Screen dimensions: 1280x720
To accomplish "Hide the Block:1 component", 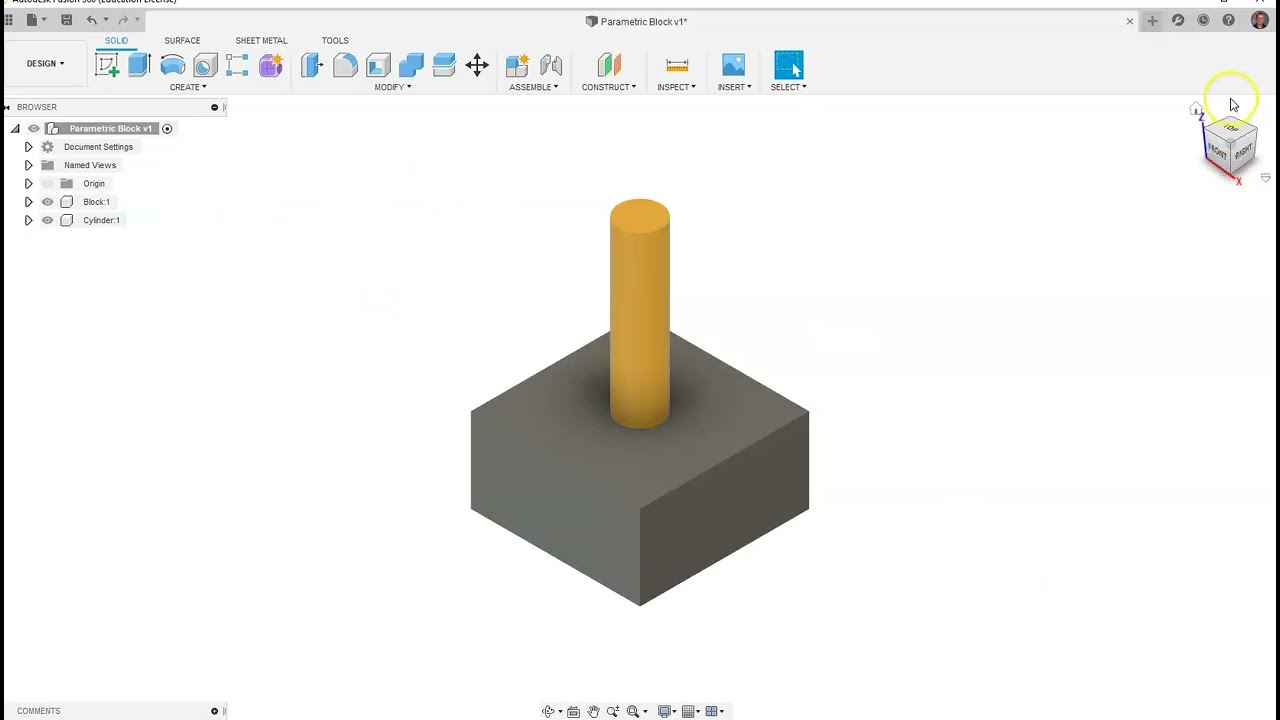I will click(x=47, y=202).
